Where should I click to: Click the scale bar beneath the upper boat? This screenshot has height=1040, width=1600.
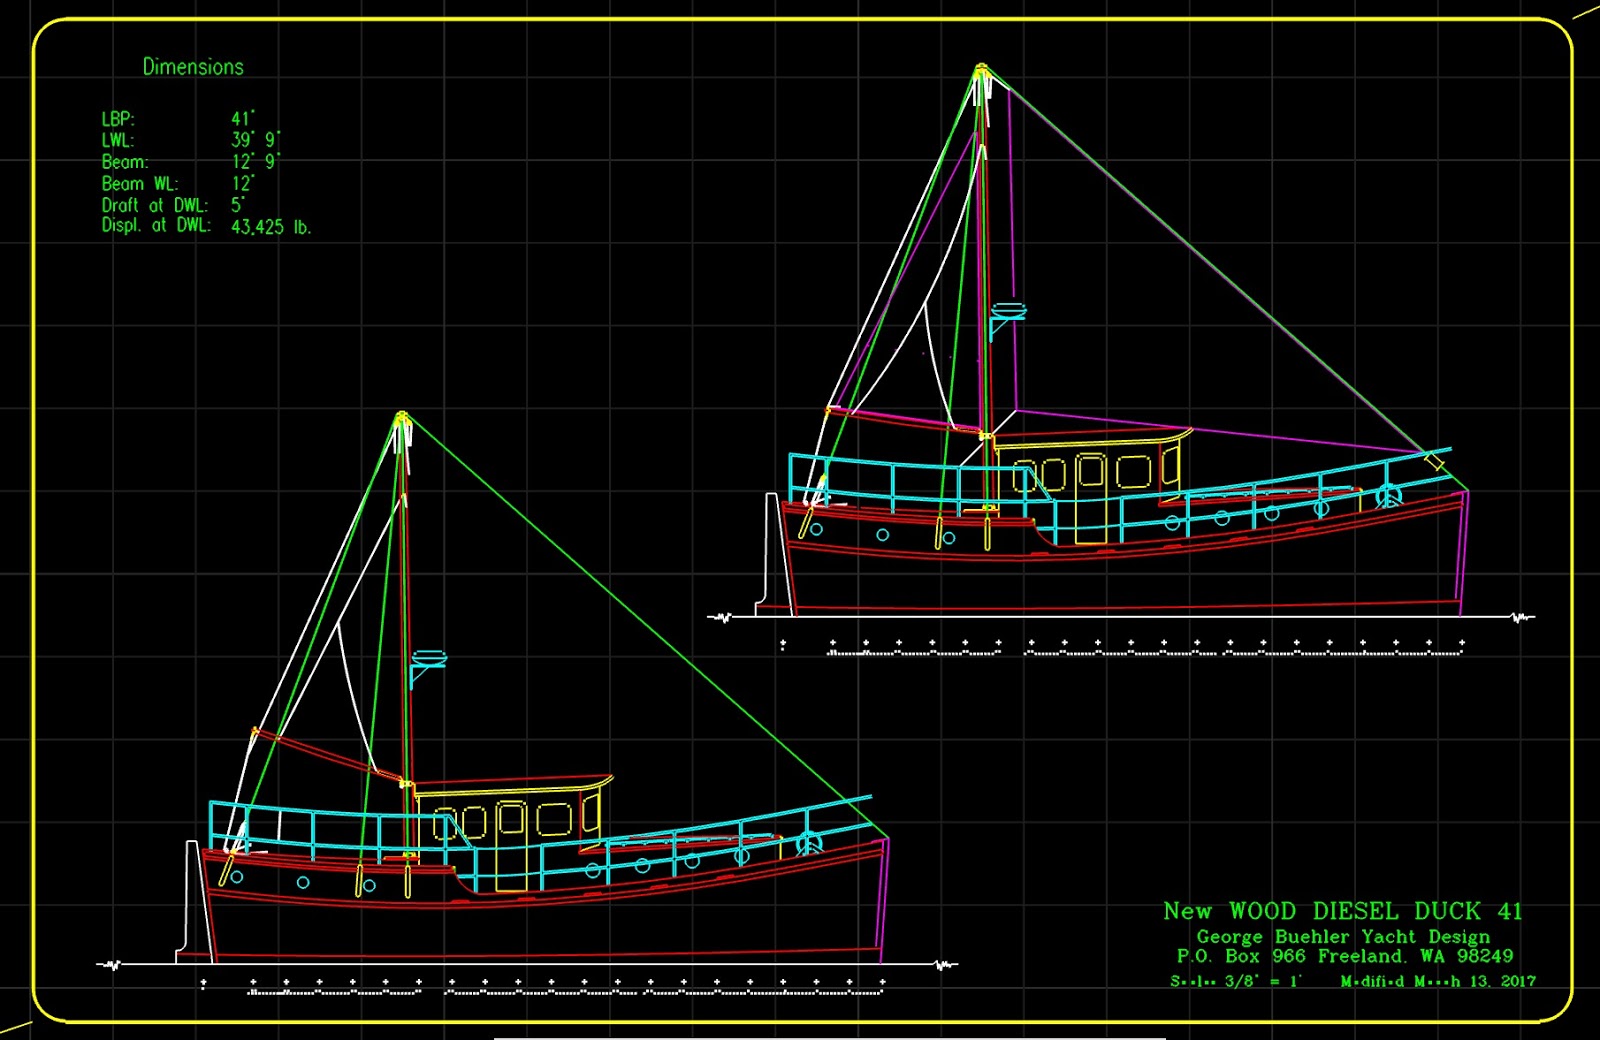pyautogui.click(x=1122, y=648)
